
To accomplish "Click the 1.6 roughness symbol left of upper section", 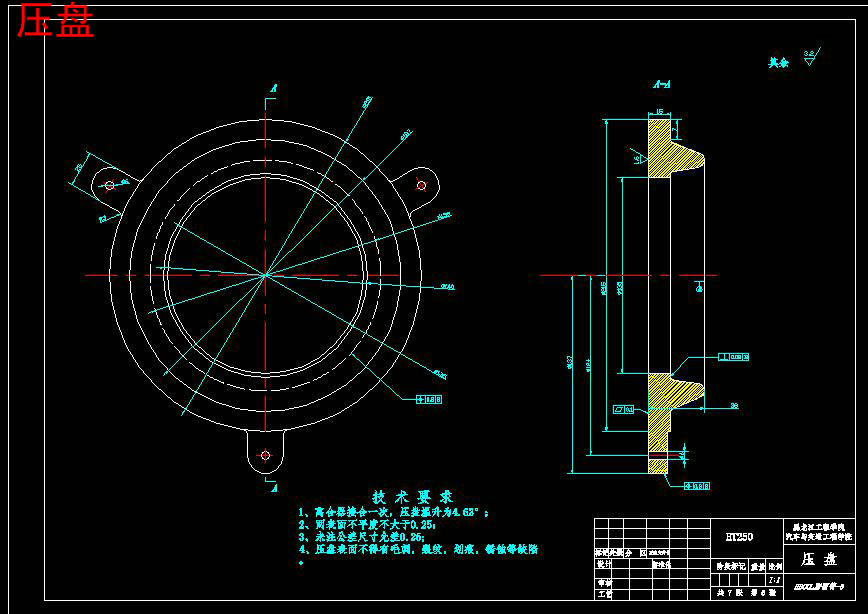I will click(638, 157).
